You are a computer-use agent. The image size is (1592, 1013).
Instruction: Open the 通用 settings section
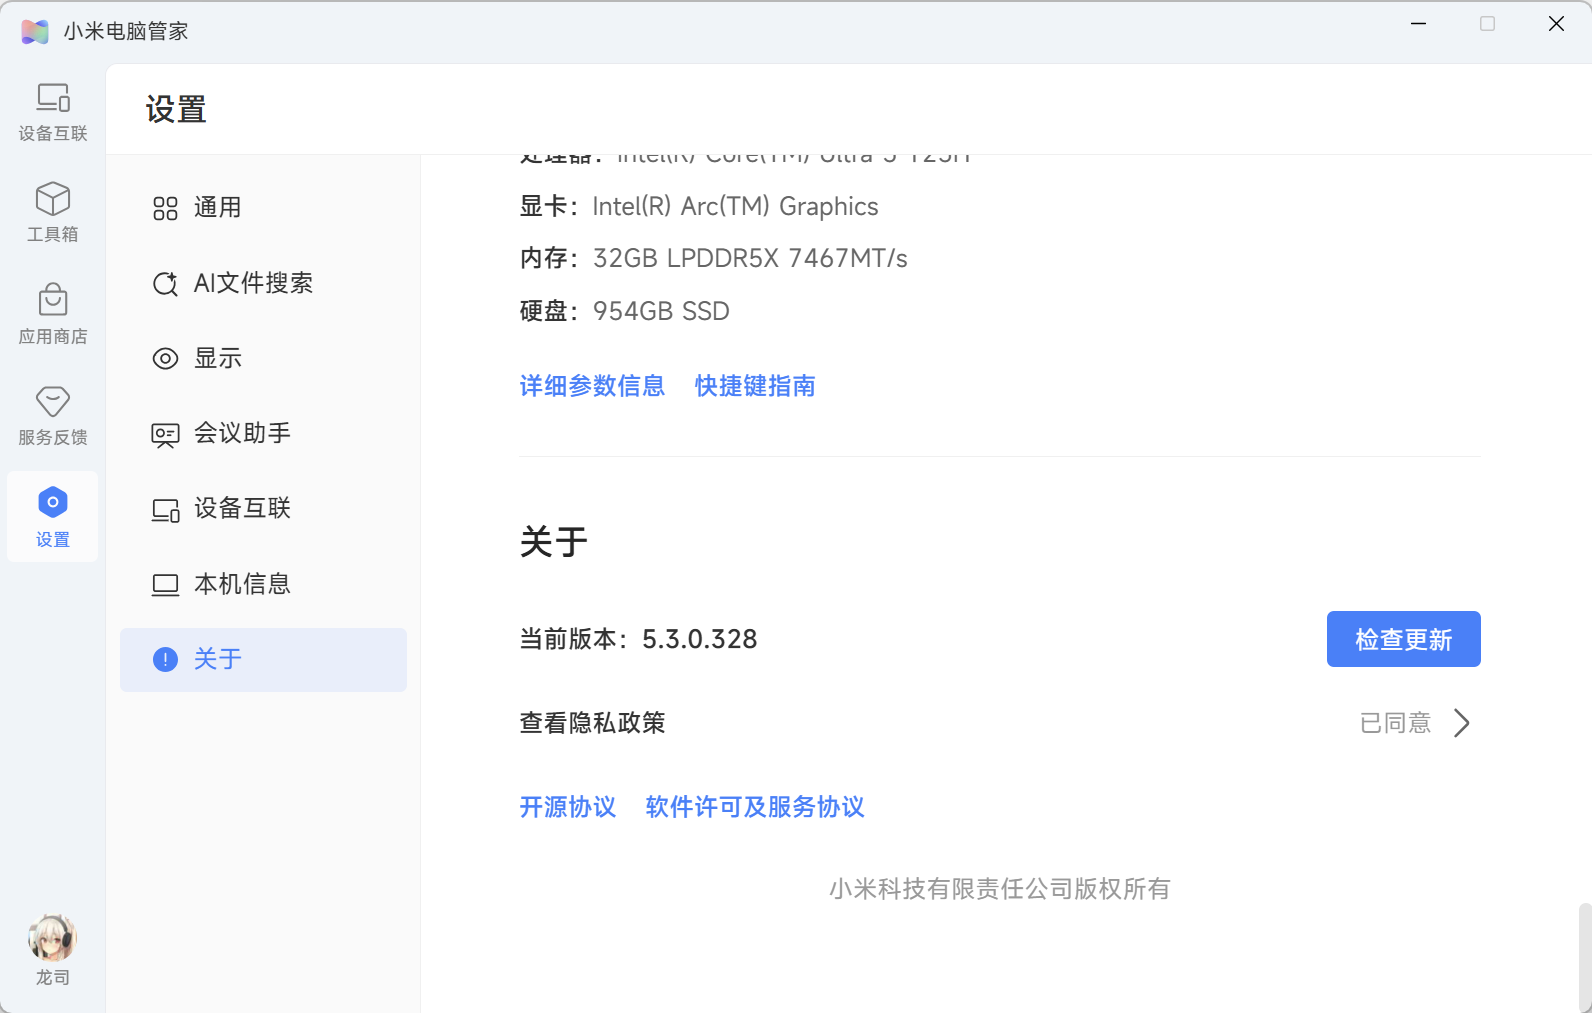click(x=263, y=208)
